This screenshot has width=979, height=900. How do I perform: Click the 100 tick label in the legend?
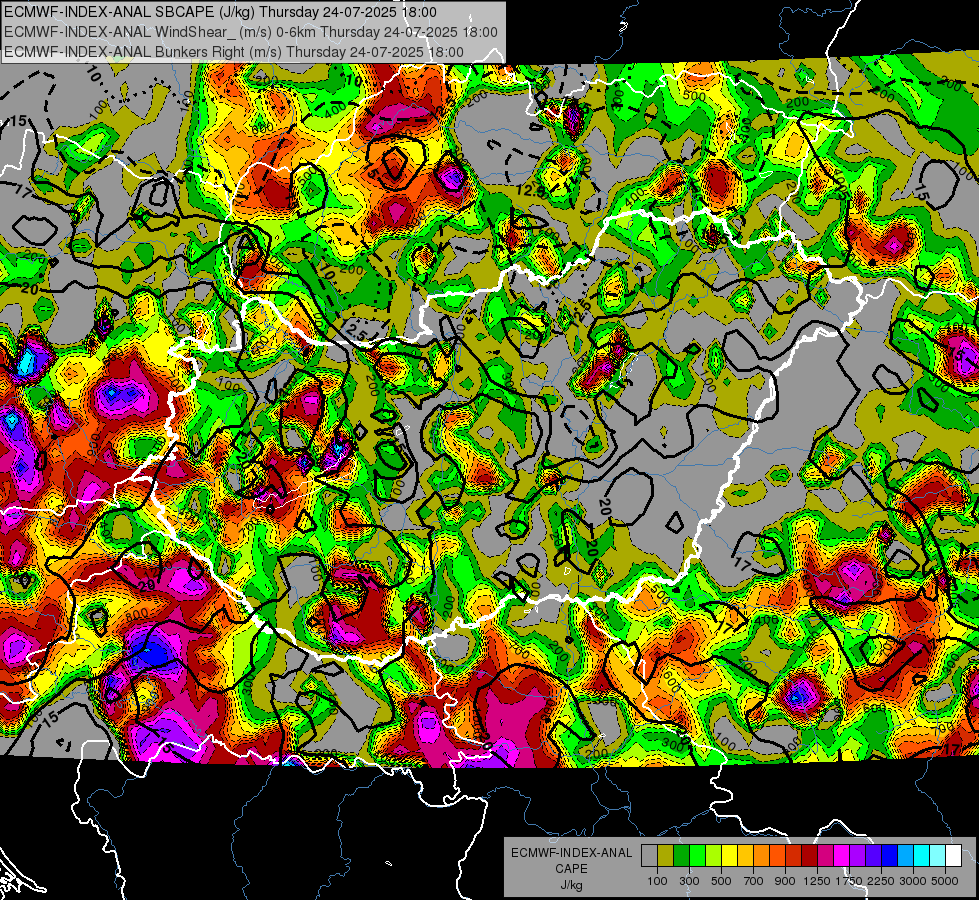[x=657, y=881]
